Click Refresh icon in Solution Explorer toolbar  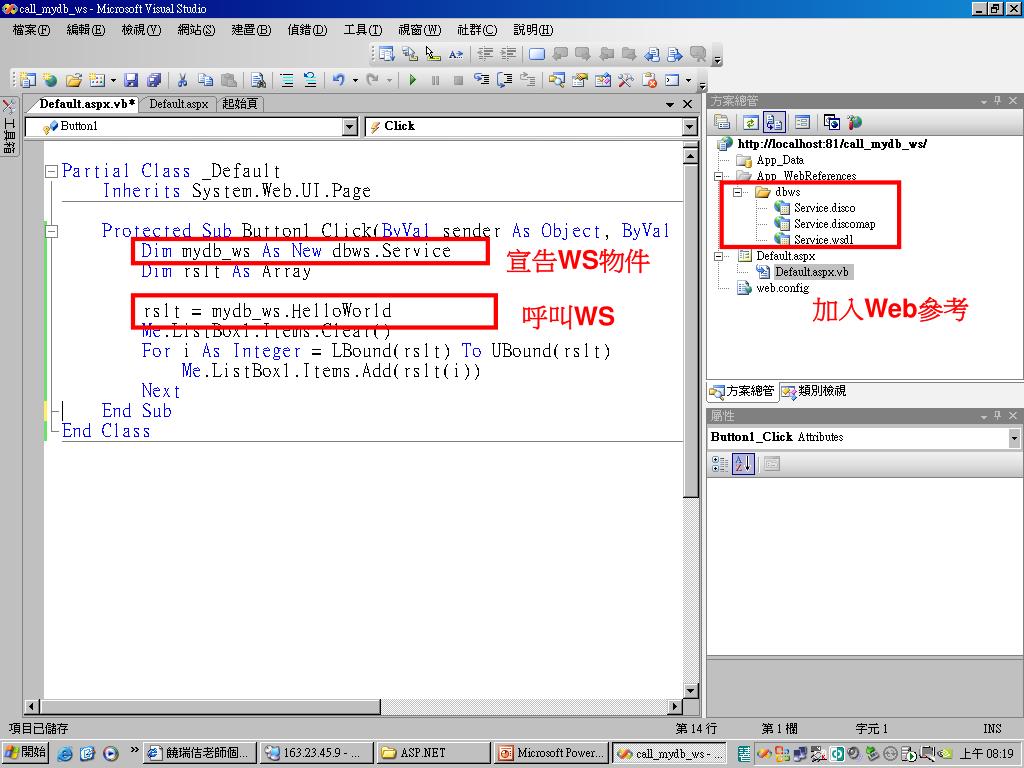pos(750,122)
